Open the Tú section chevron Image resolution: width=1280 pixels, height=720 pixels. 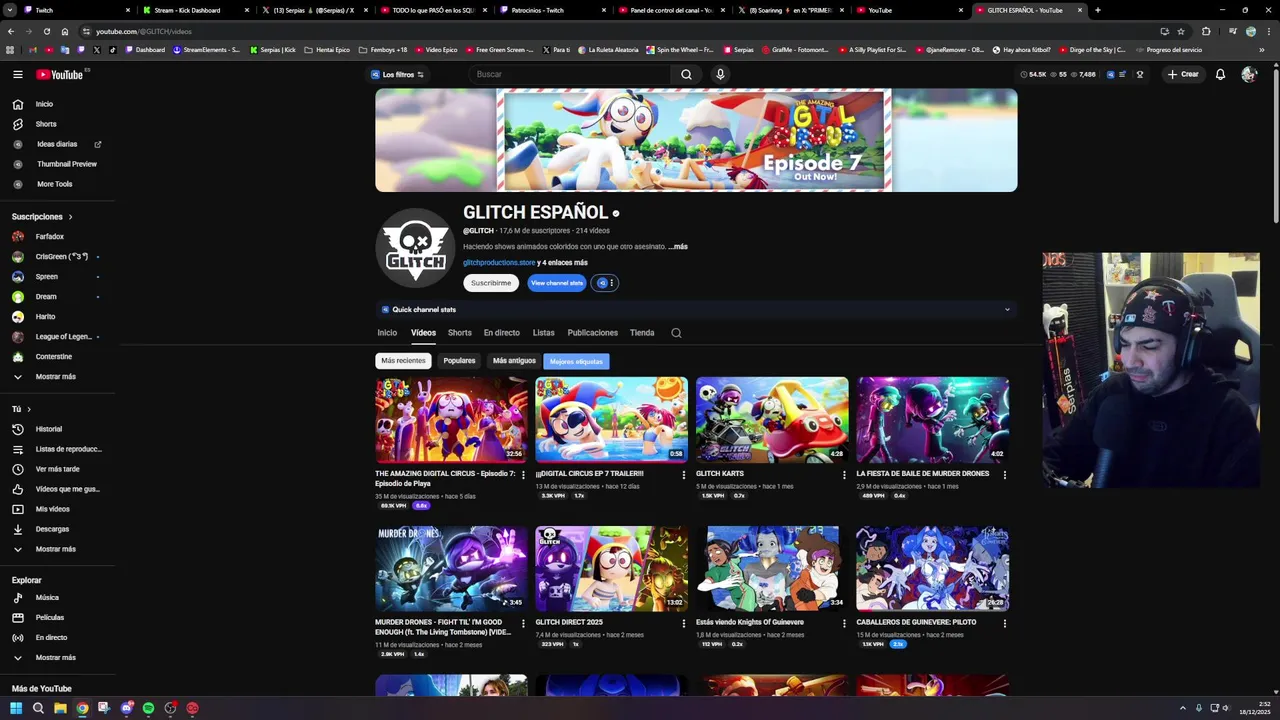[x=28, y=409]
